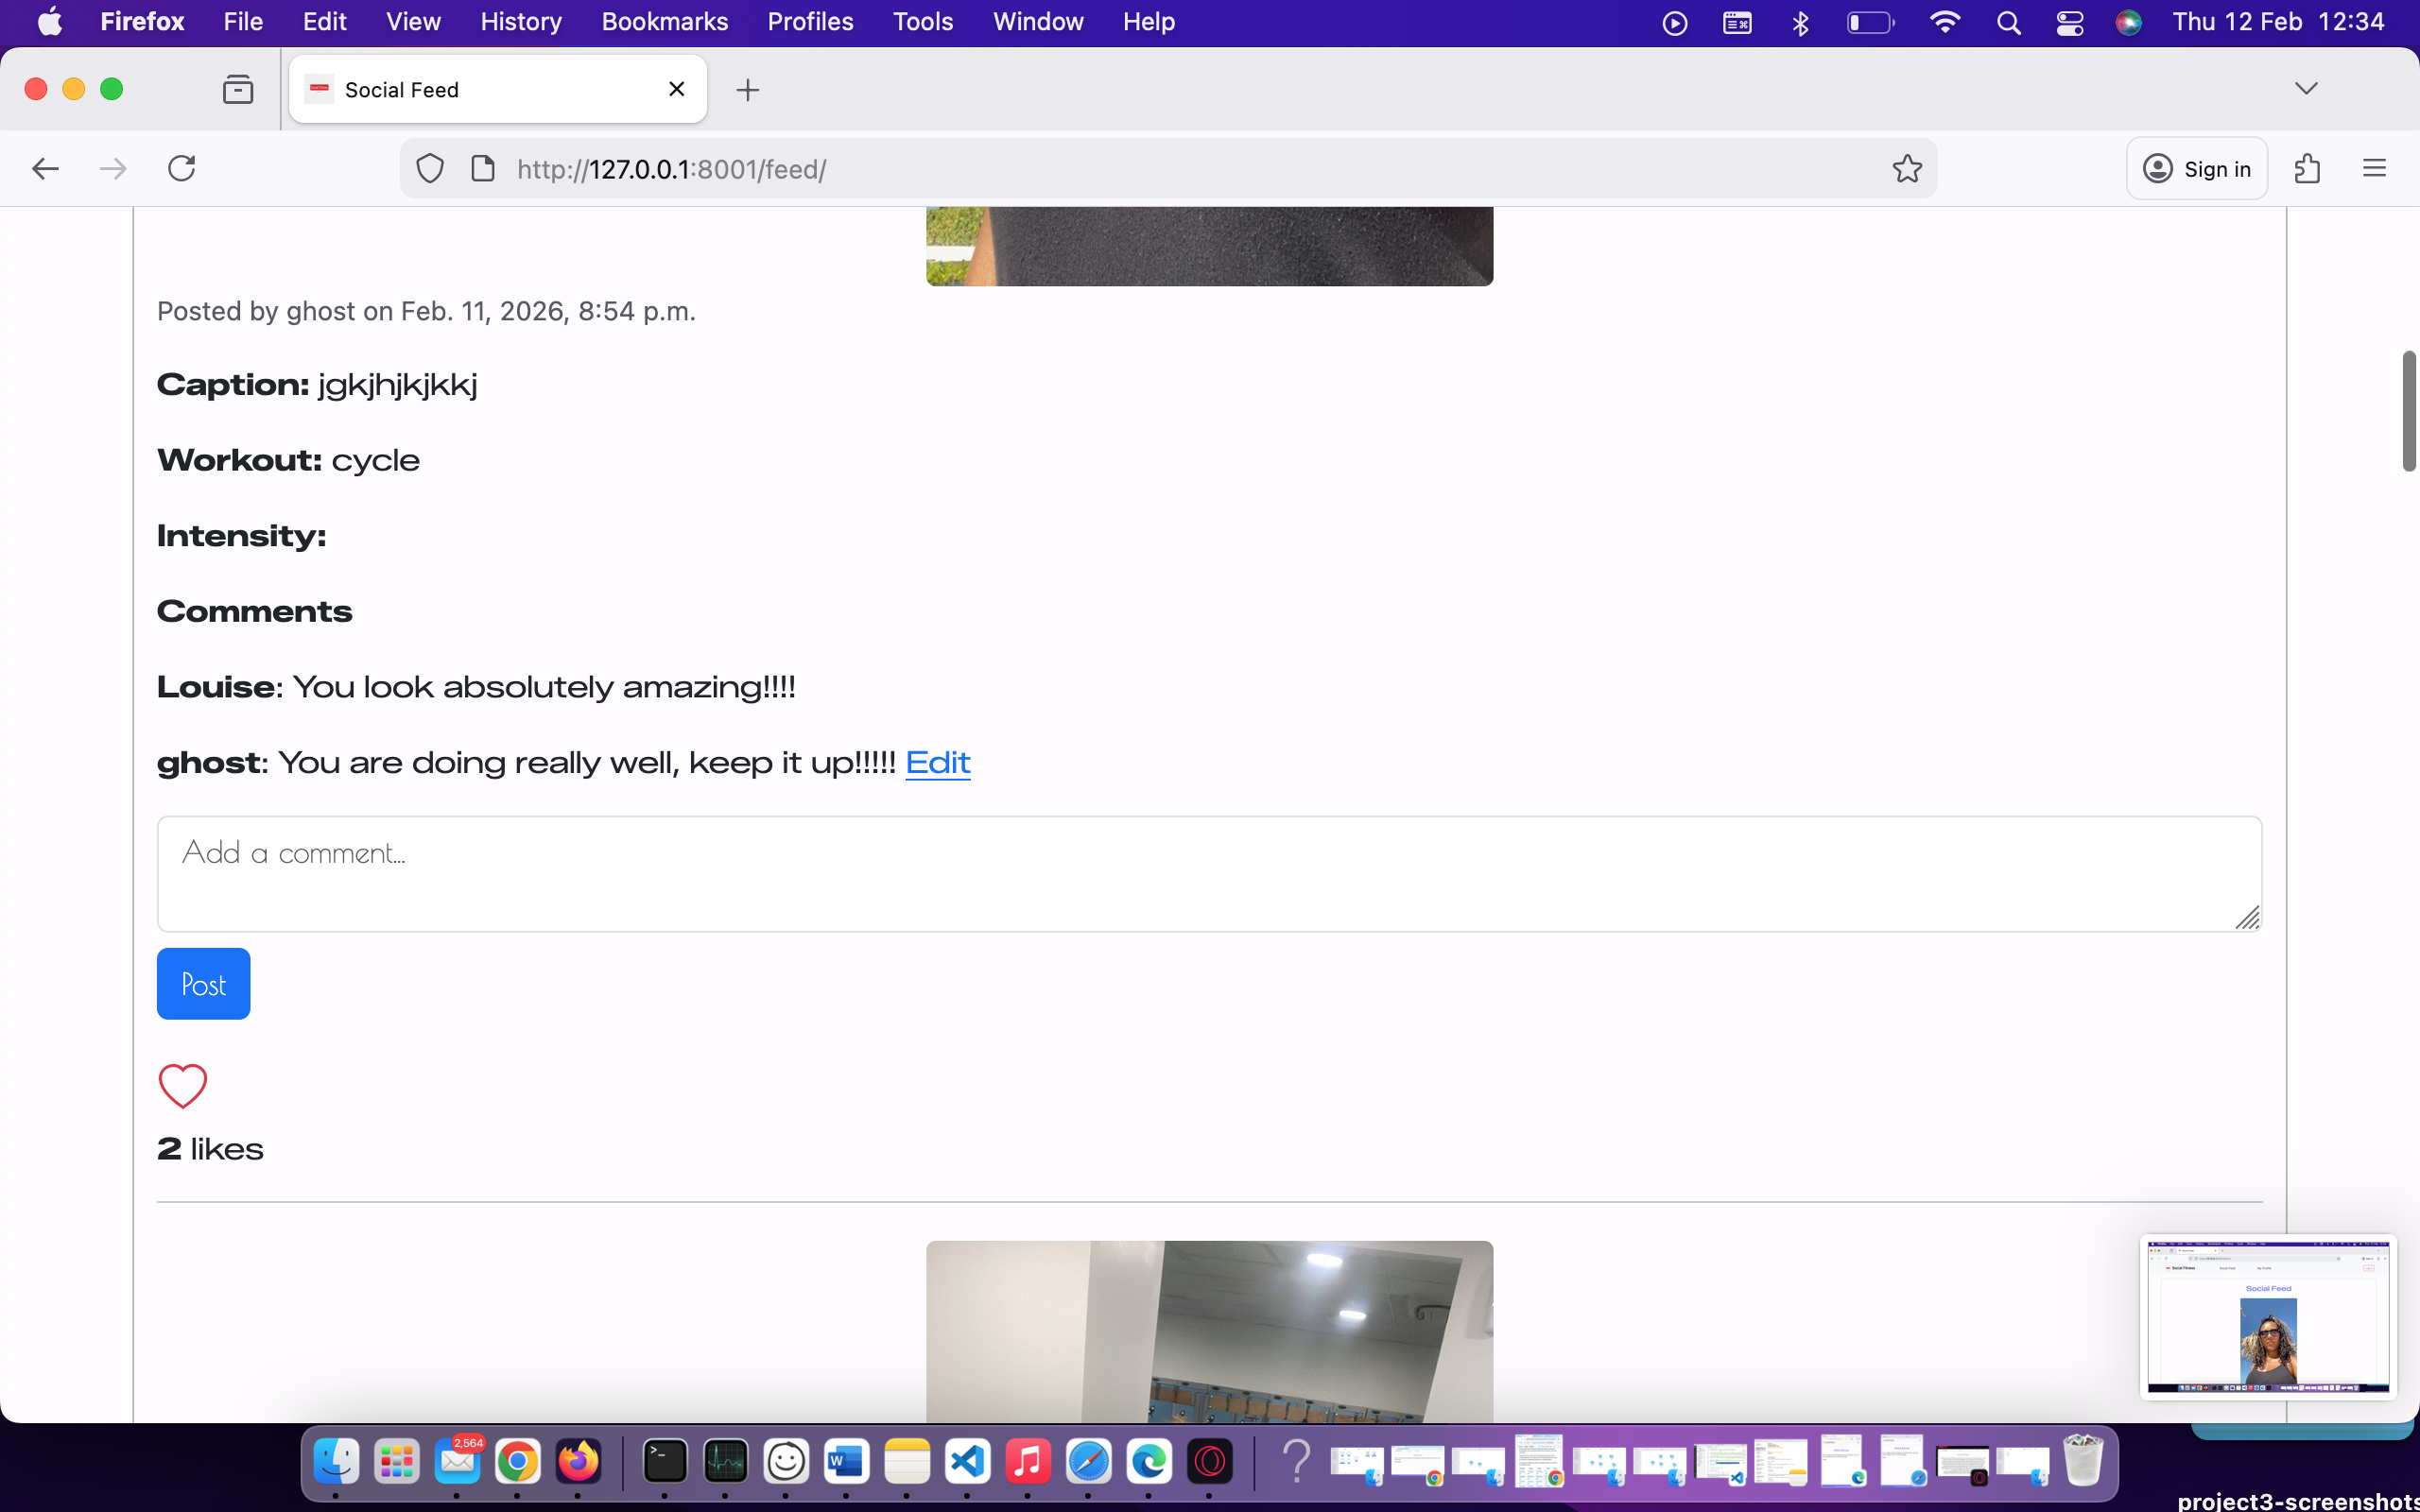Screen dimensions: 2420x1512
Task: Open the tab overview panel
Action: point(237,88)
